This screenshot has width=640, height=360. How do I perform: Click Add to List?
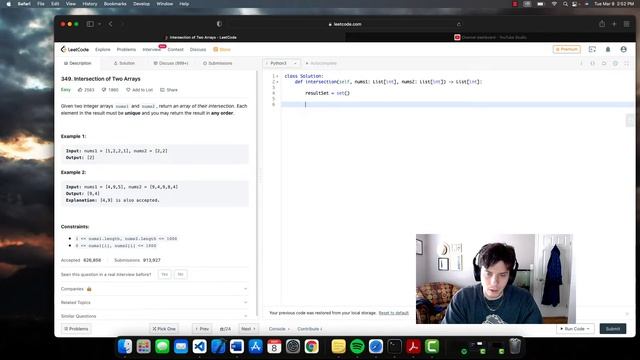(x=139, y=90)
